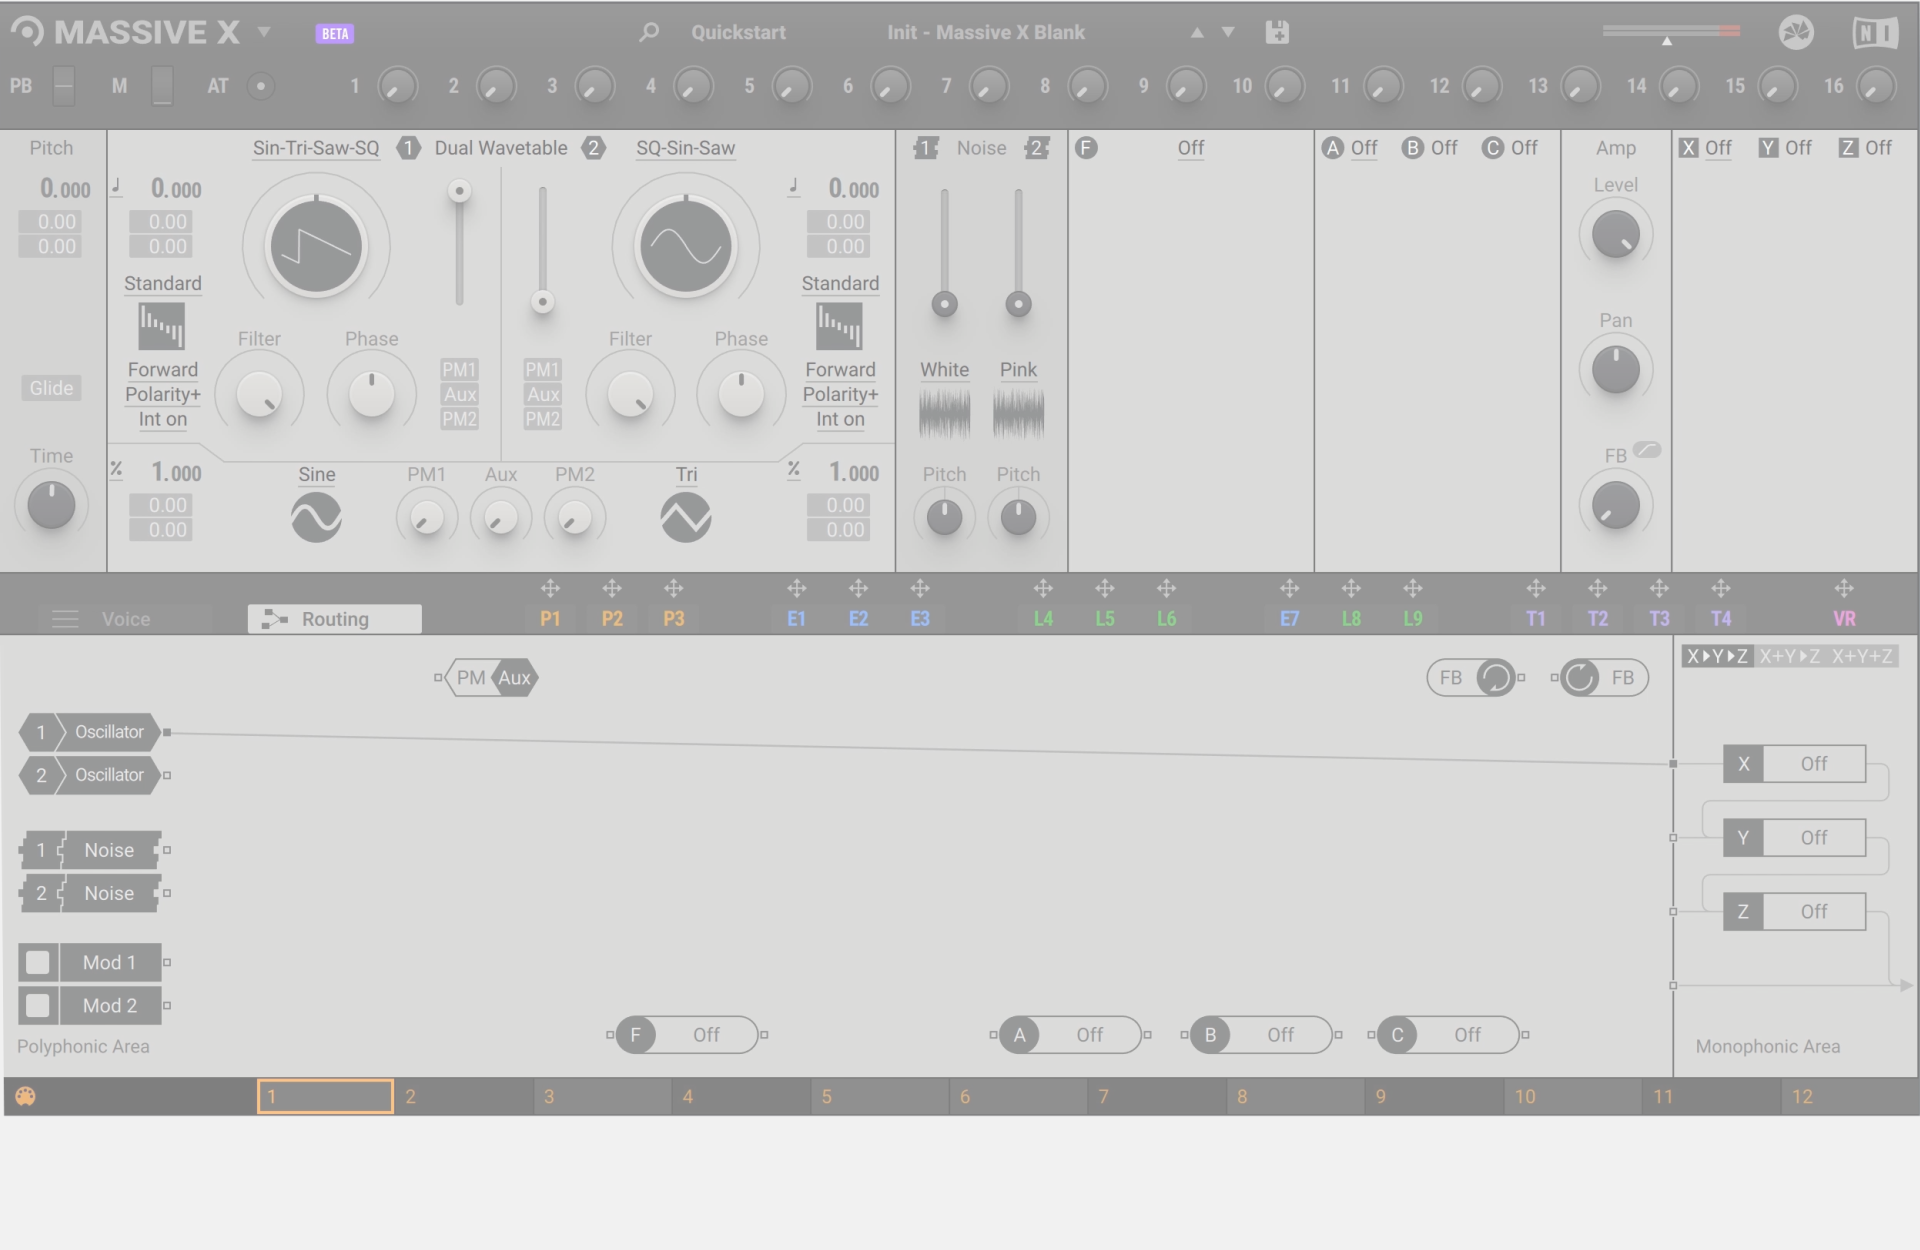This screenshot has height=1250, width=1920.
Task: Toggle the FB feedback switch in Amp
Action: pos(1647,450)
